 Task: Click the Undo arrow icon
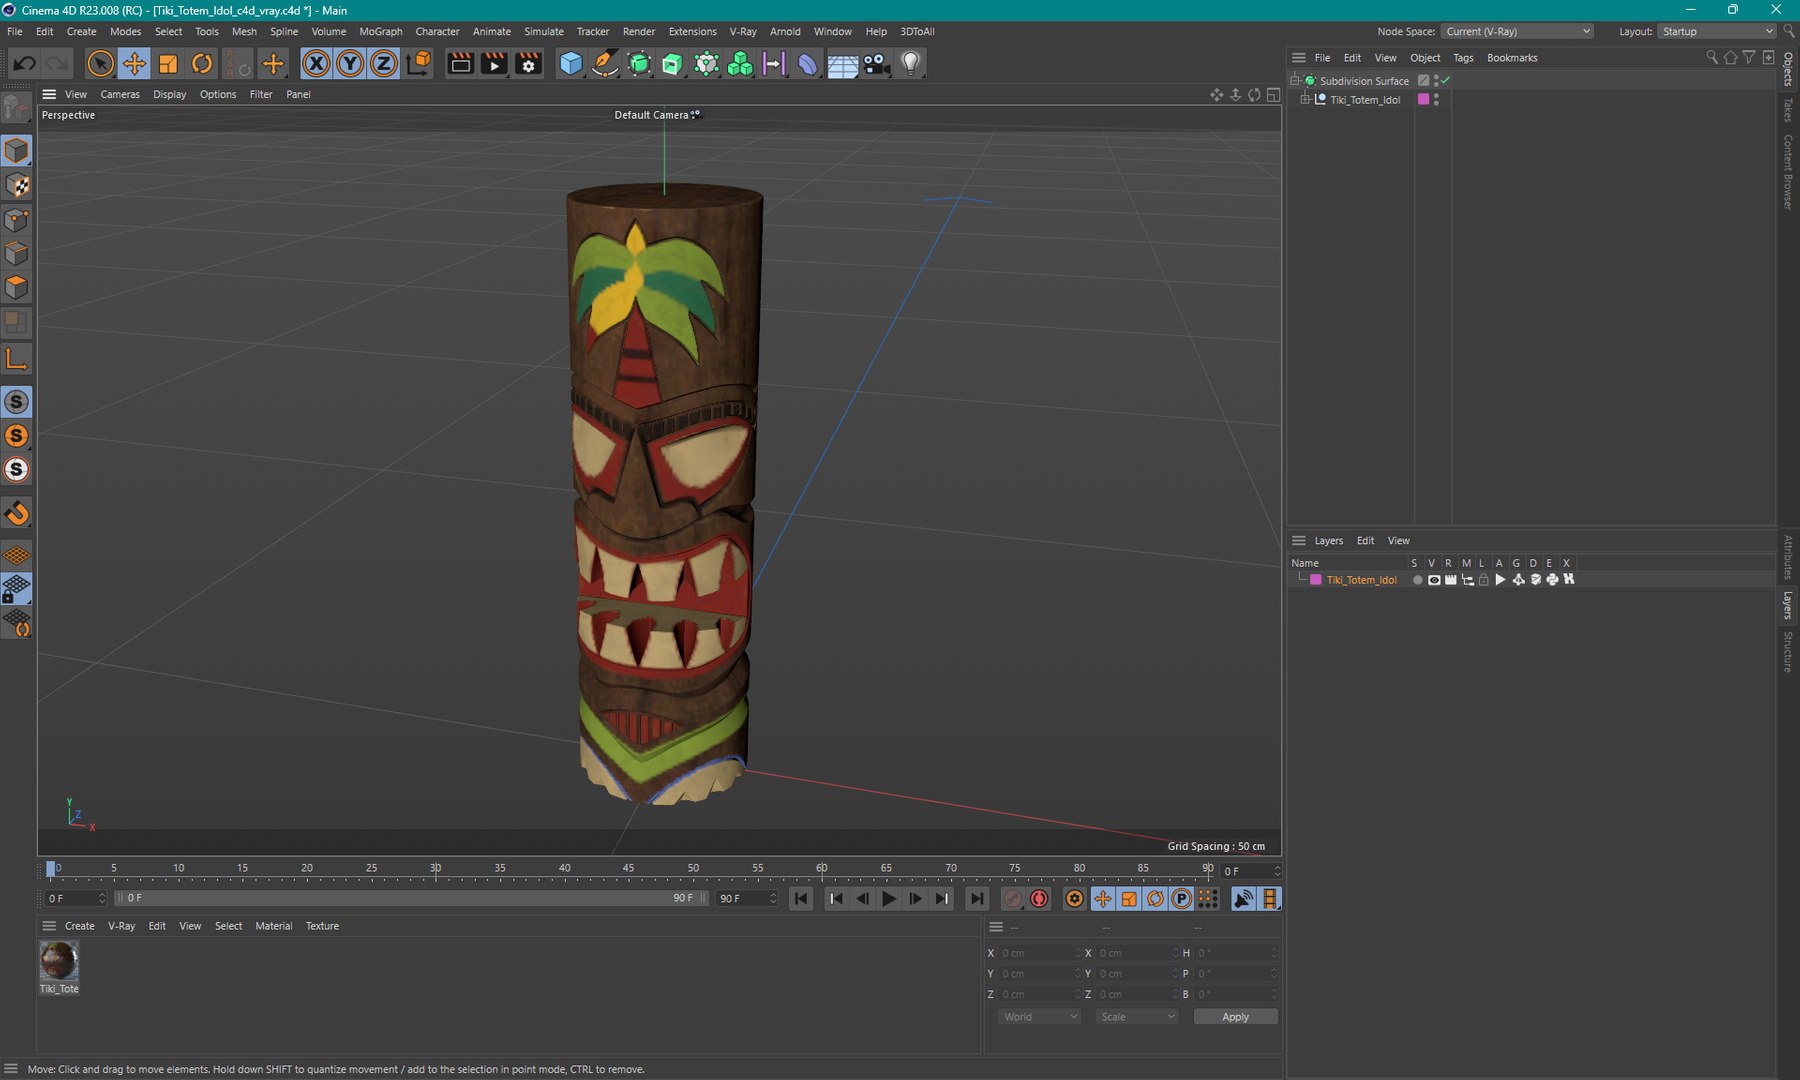coord(24,64)
